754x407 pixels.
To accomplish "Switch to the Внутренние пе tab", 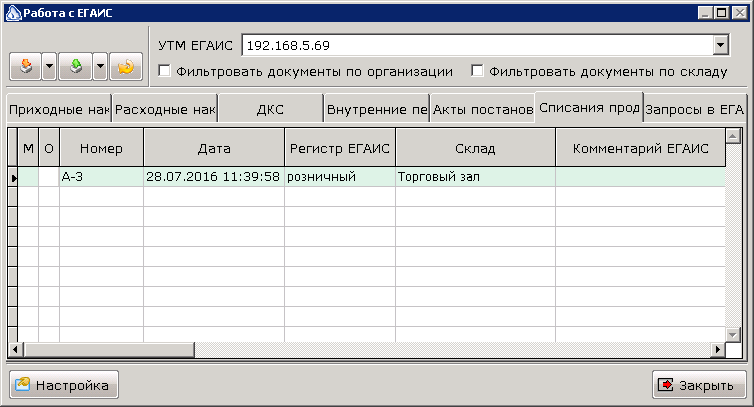I will (x=377, y=110).
